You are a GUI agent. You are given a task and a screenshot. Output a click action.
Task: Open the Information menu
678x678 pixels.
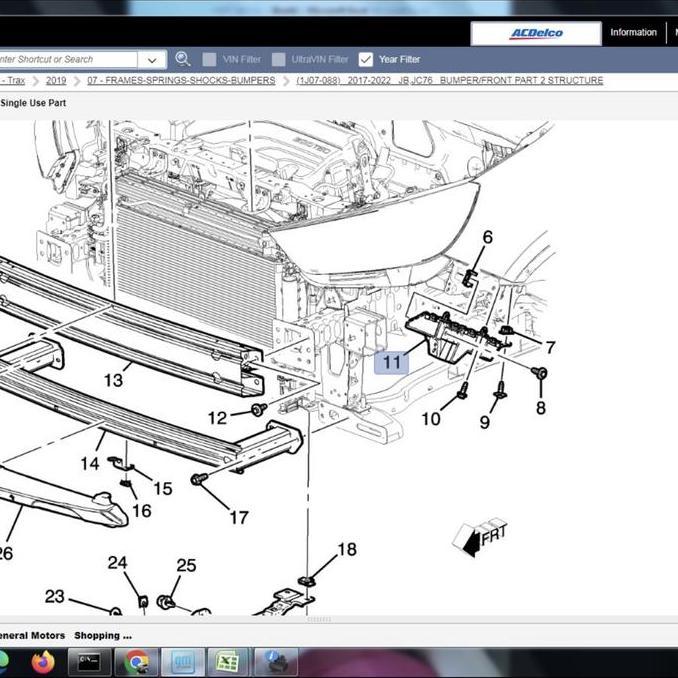coord(633,32)
